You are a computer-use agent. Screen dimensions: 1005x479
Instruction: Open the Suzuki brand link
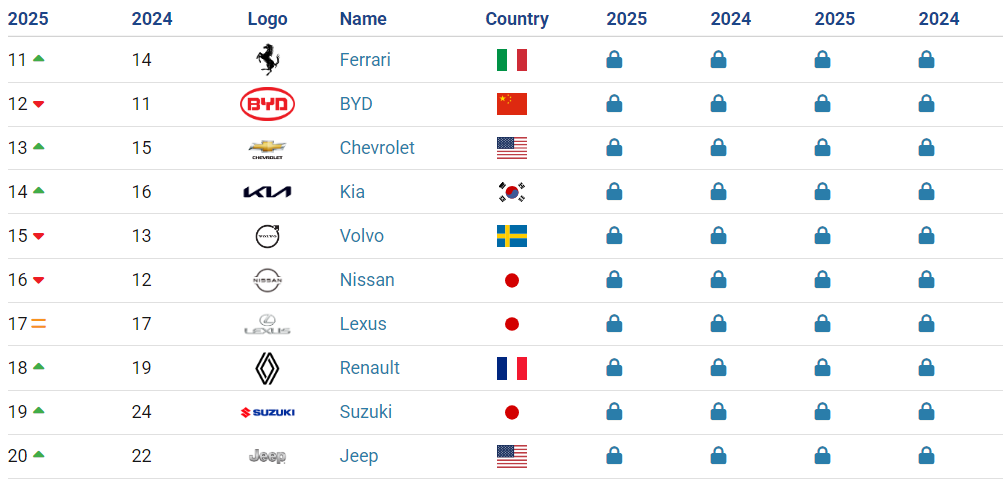point(365,412)
